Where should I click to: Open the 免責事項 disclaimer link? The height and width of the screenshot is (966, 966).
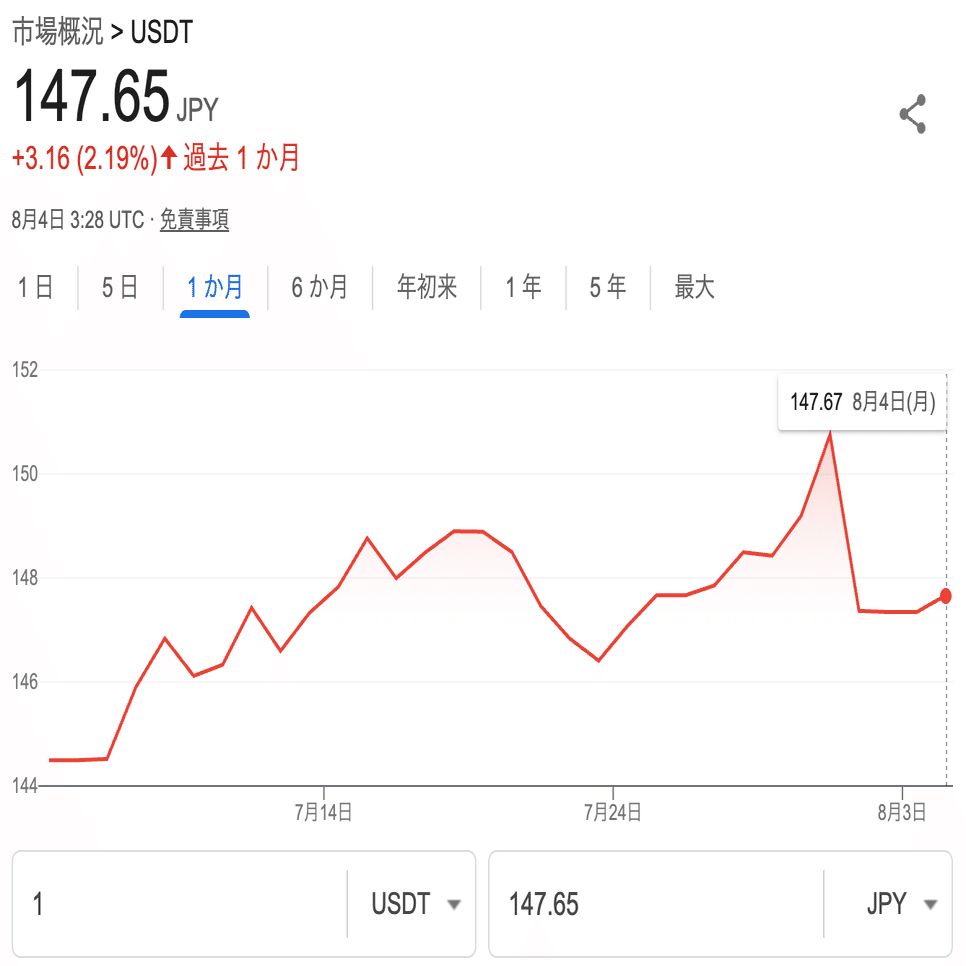(195, 220)
